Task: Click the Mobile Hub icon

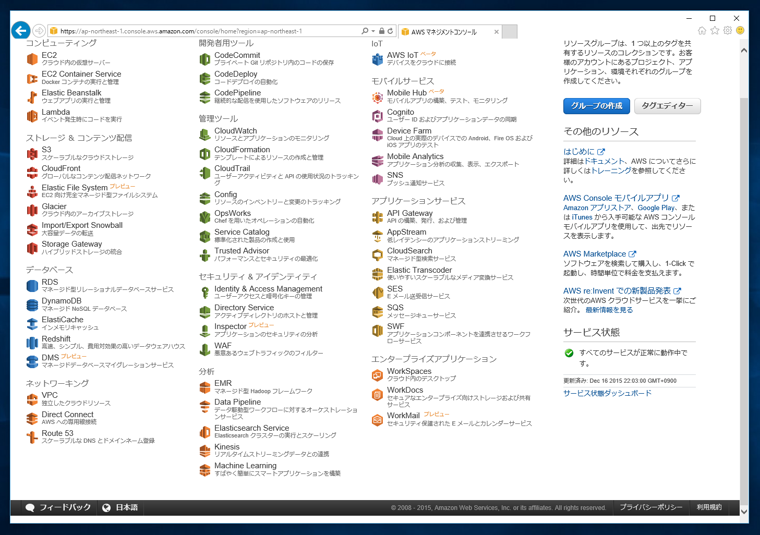Action: pos(378,97)
